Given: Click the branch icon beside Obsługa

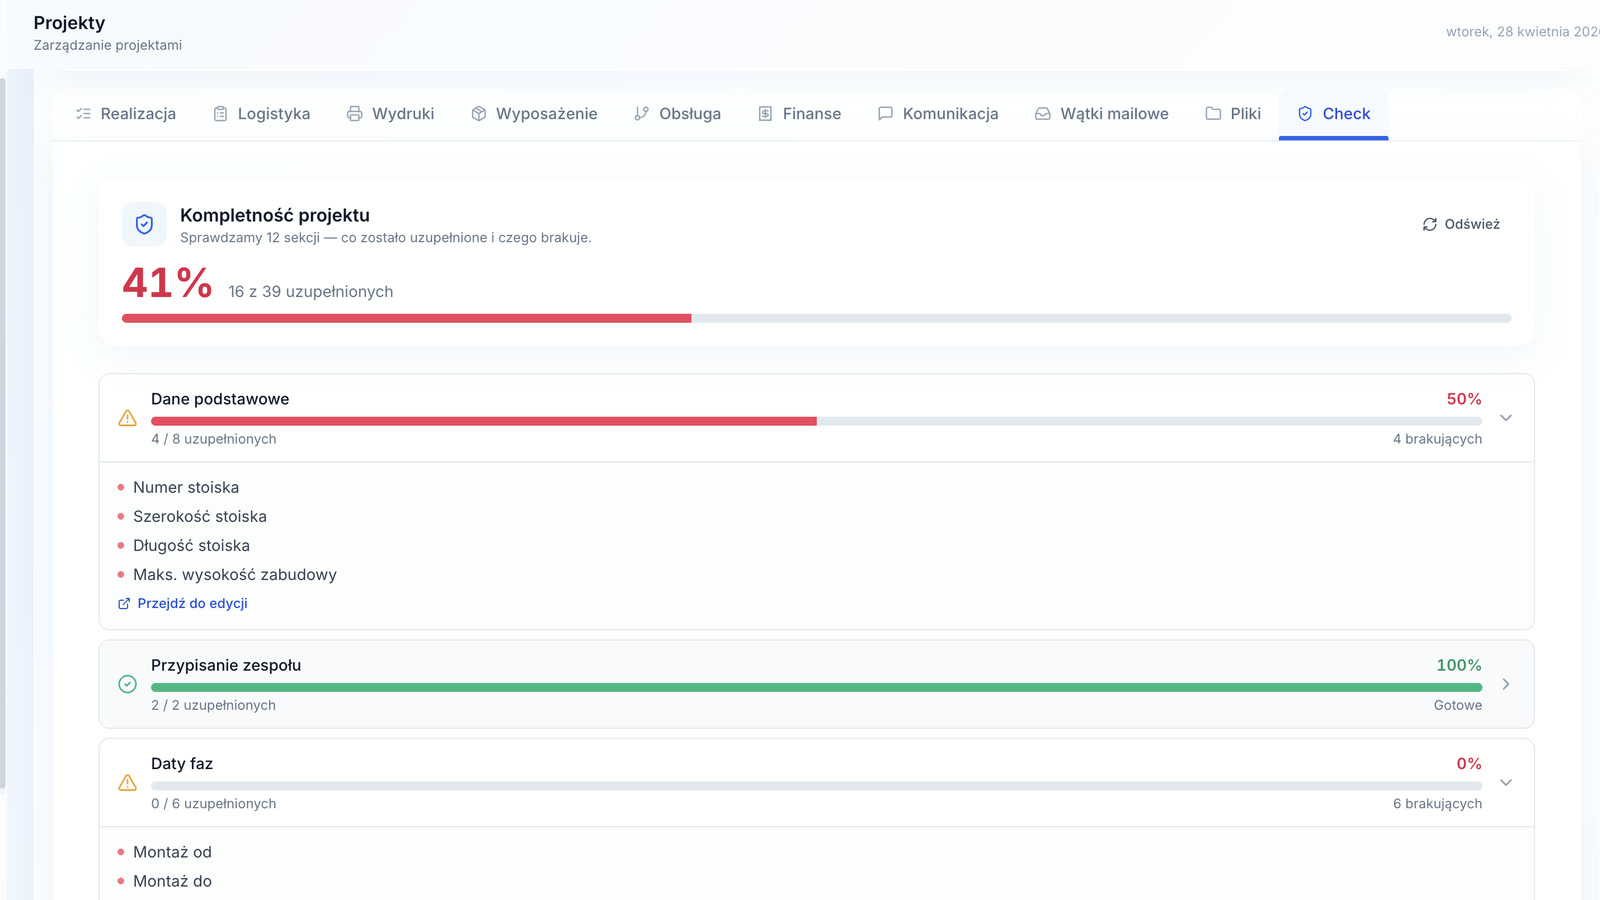Looking at the screenshot, I should point(641,114).
